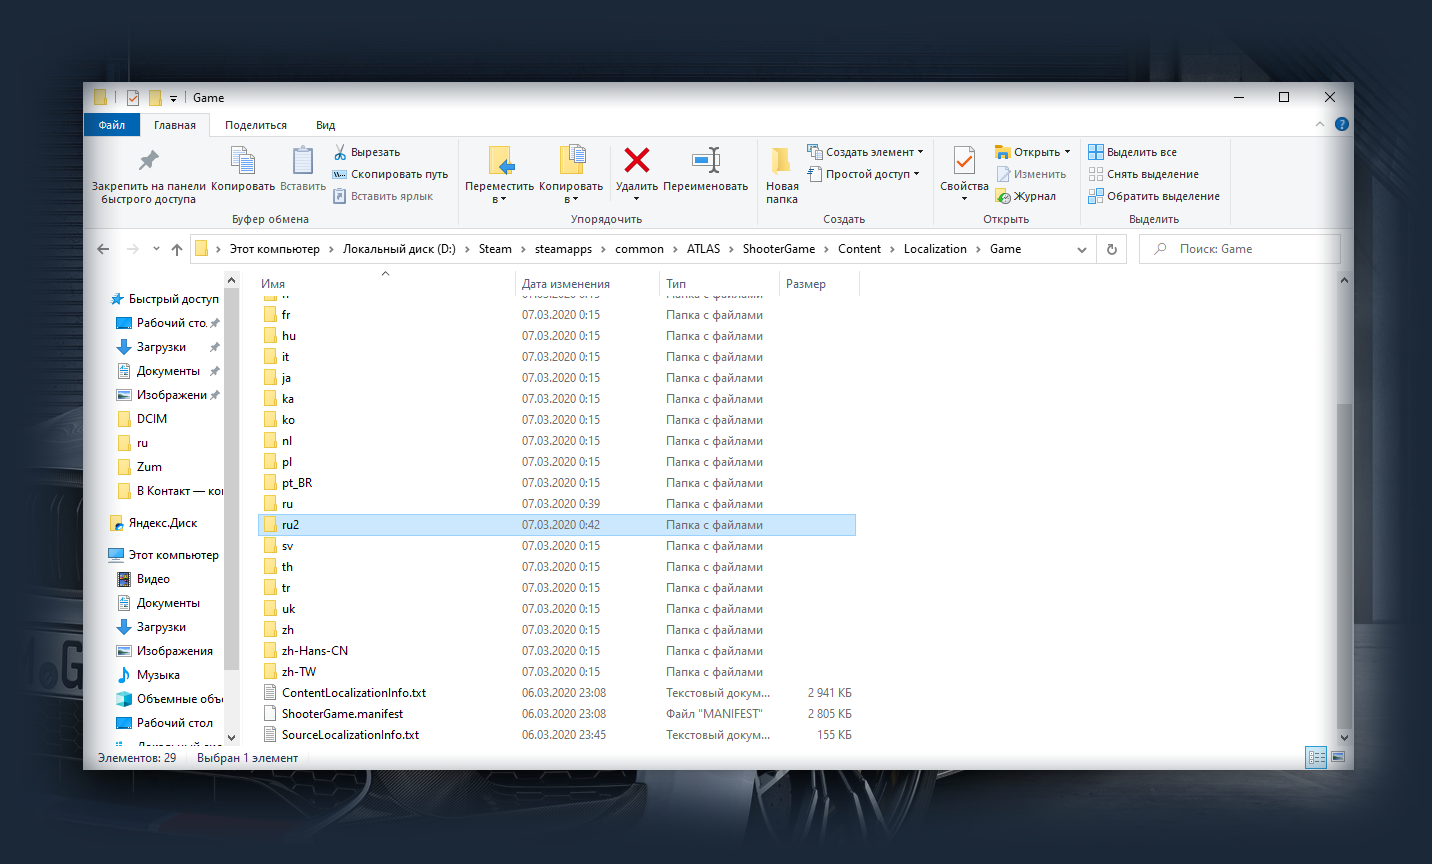Image resolution: width=1432 pixels, height=864 pixels.
Task: Click the search field (Поиск: Game)
Action: (1245, 249)
